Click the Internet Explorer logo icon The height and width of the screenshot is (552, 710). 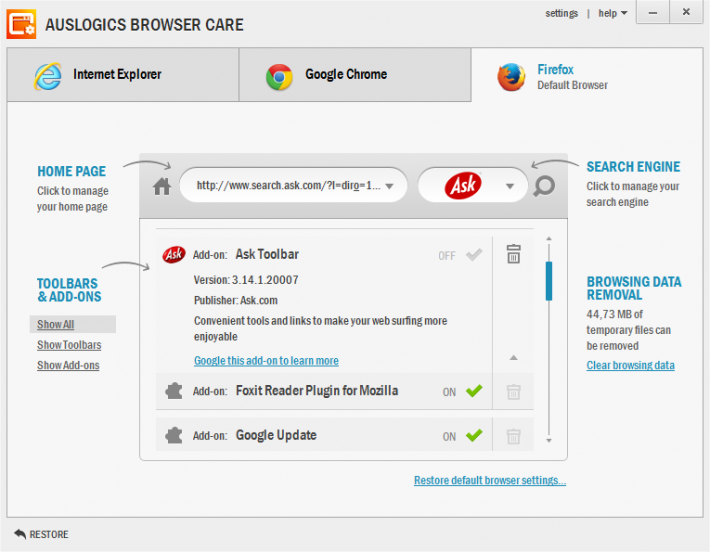click(x=48, y=76)
